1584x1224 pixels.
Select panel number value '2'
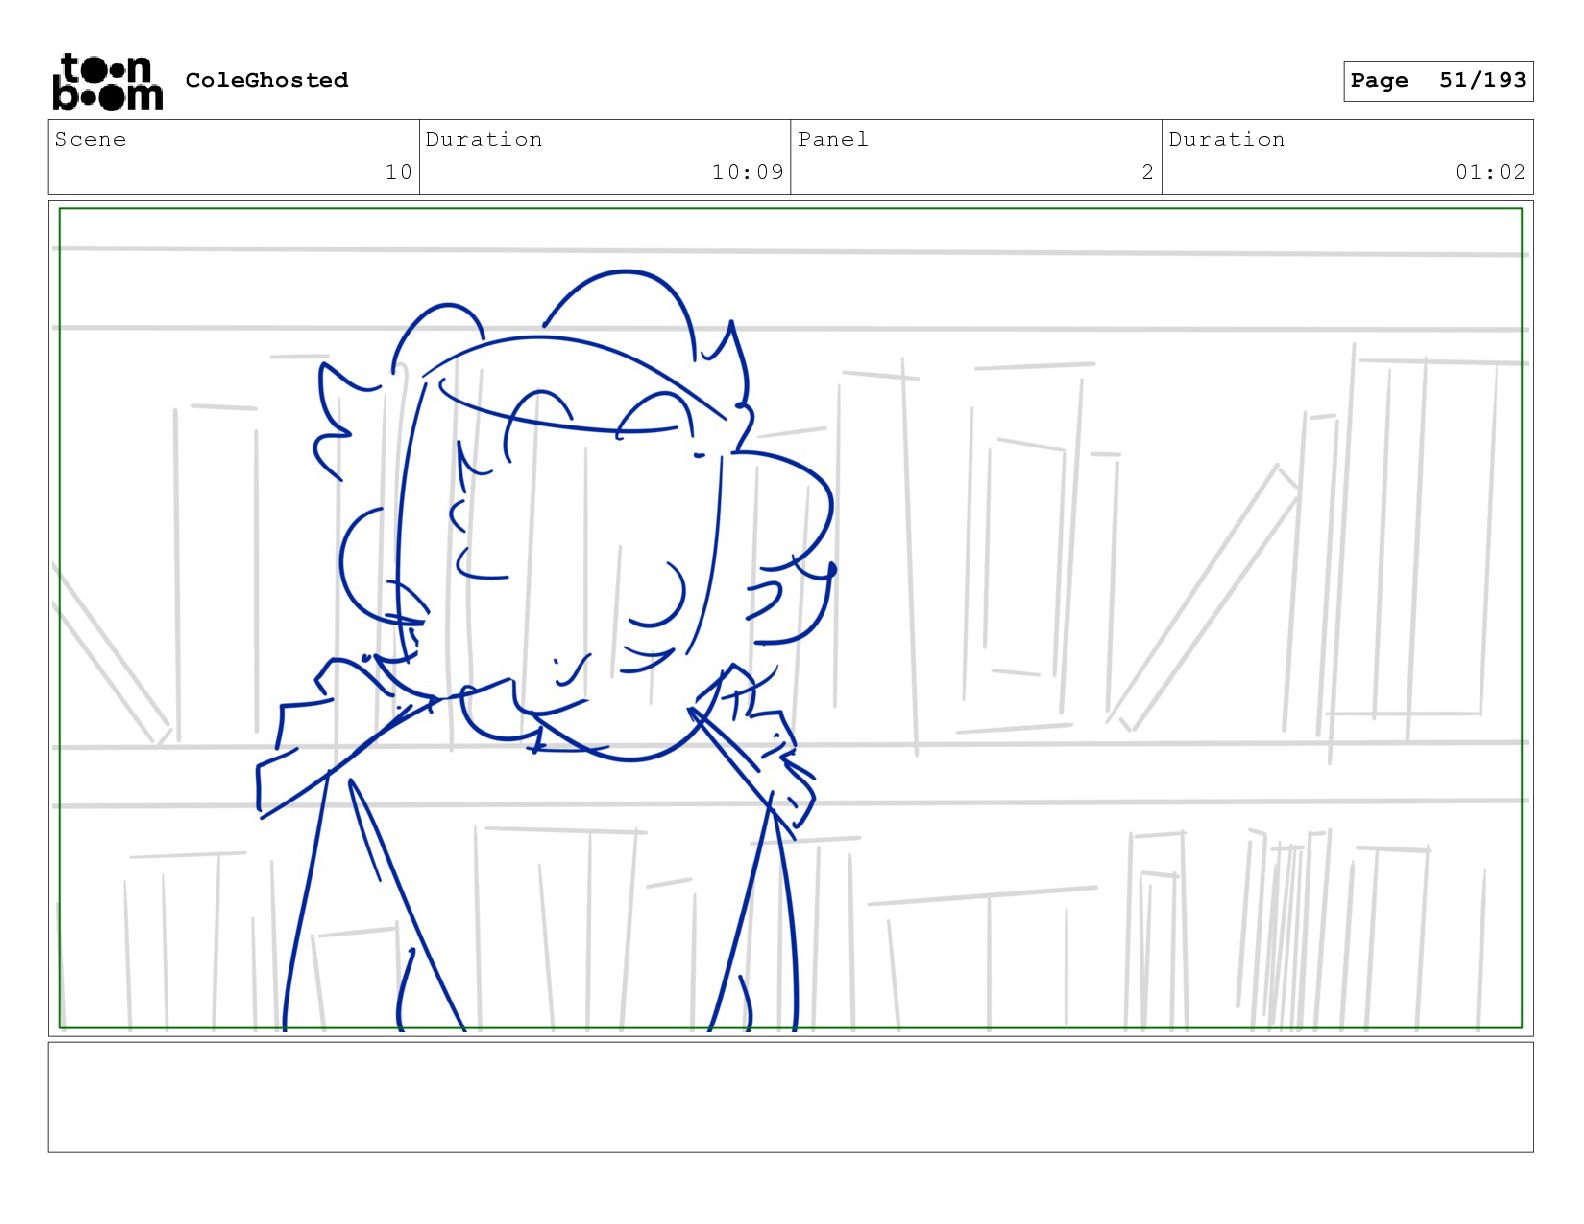pyautogui.click(x=1148, y=172)
